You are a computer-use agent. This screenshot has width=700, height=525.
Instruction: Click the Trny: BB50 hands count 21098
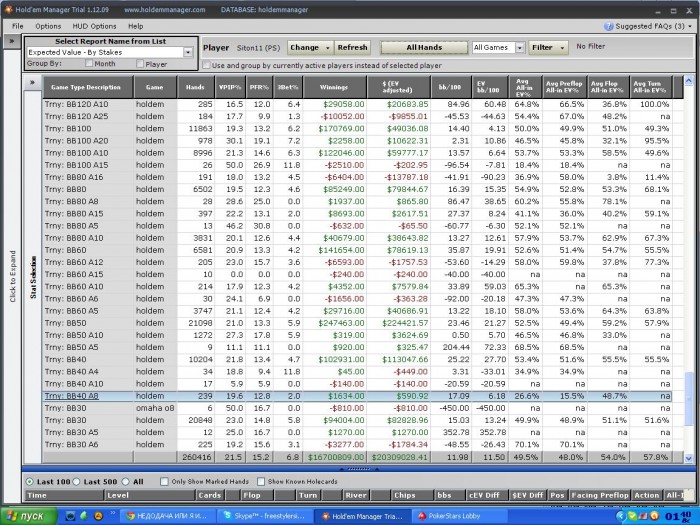pos(200,323)
